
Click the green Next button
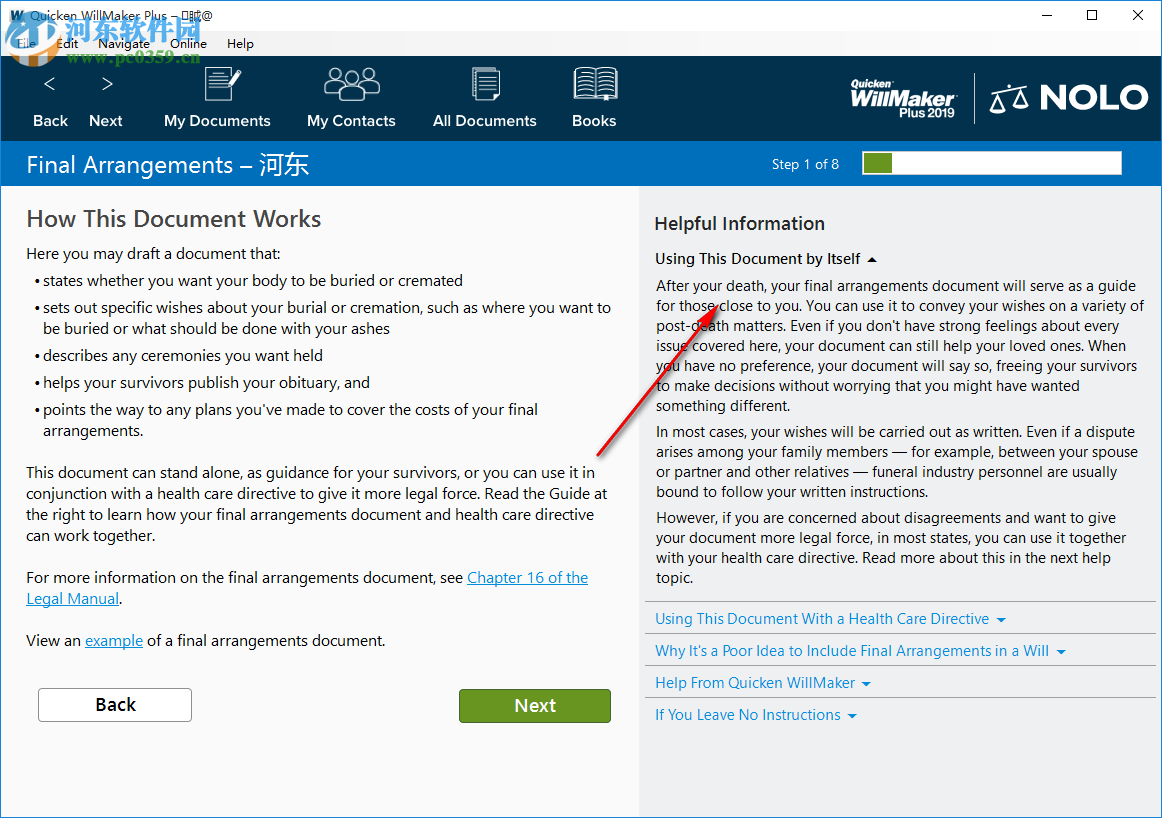535,705
